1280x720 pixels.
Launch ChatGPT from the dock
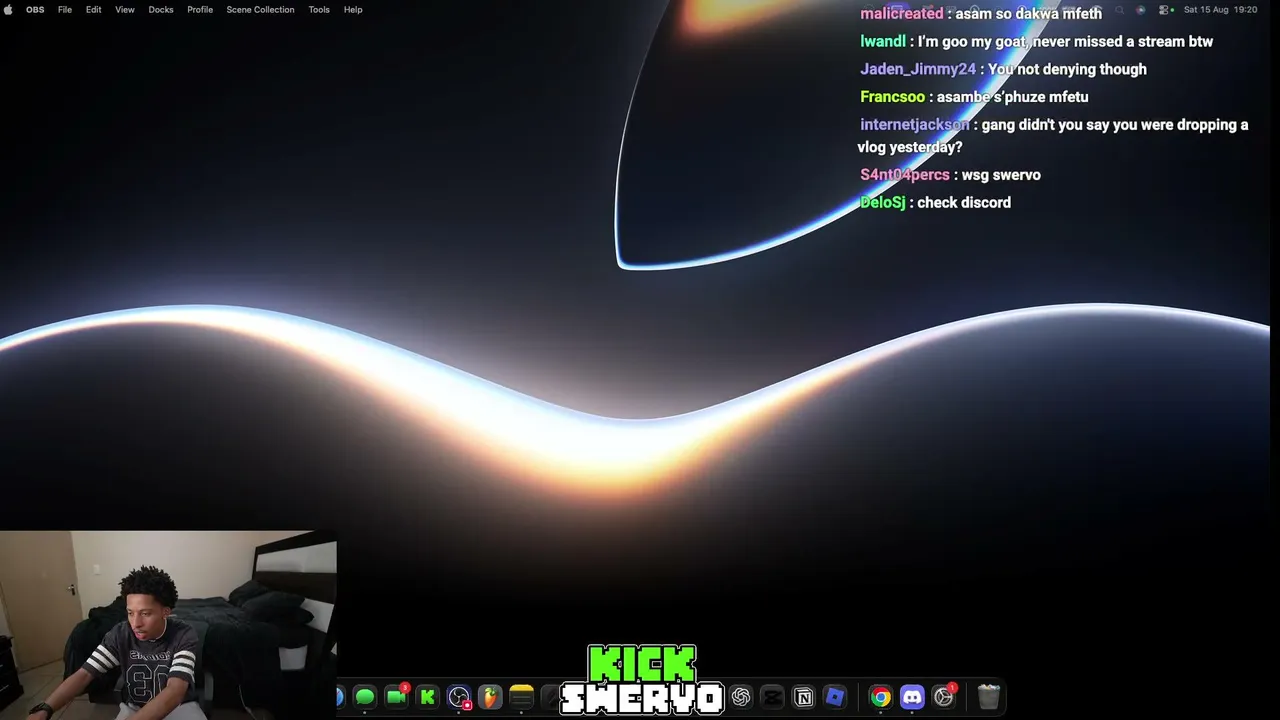(741, 697)
